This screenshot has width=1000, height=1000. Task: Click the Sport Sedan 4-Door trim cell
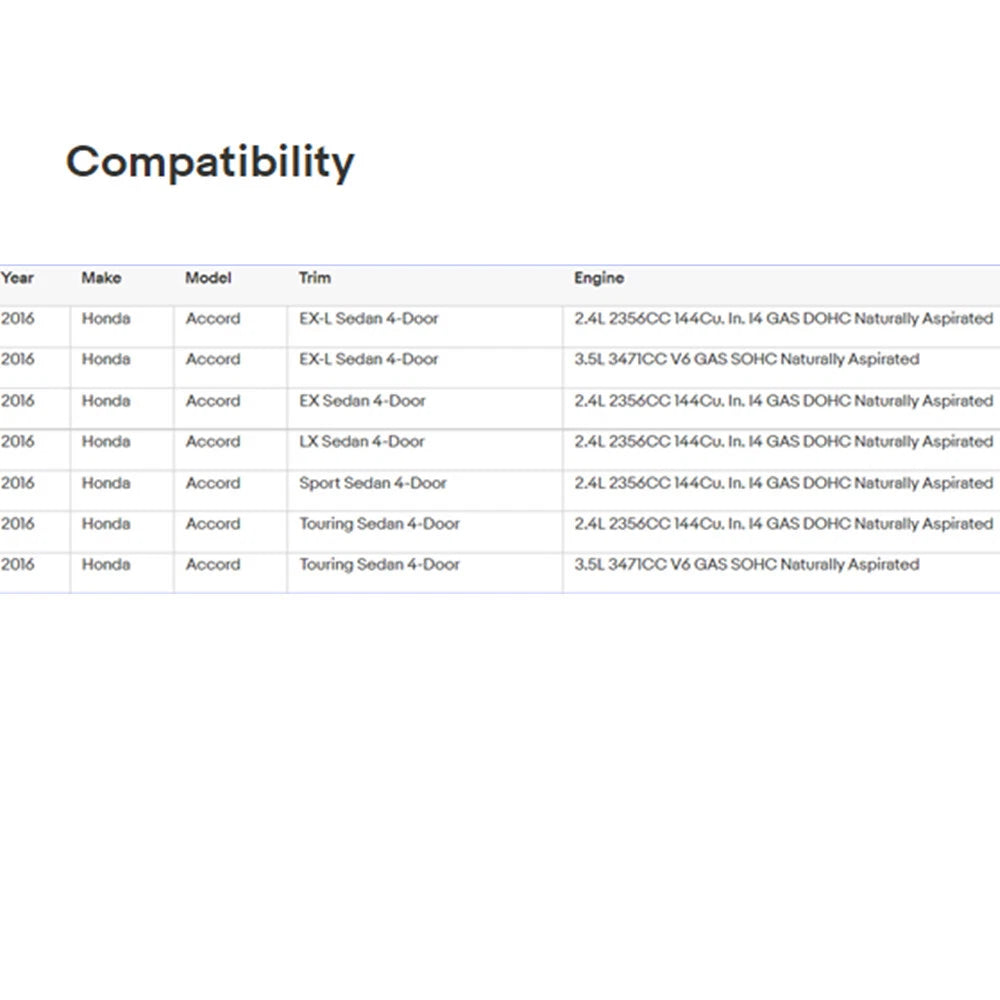[373, 483]
